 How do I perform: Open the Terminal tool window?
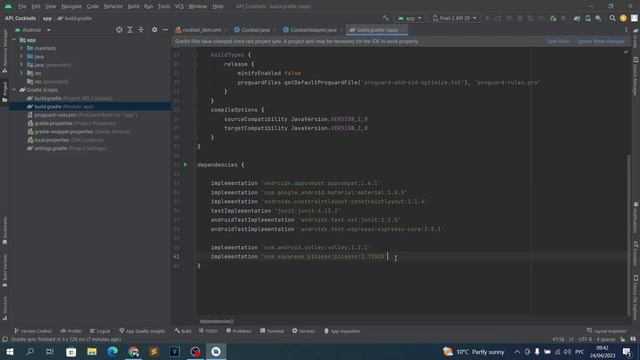click(272, 331)
